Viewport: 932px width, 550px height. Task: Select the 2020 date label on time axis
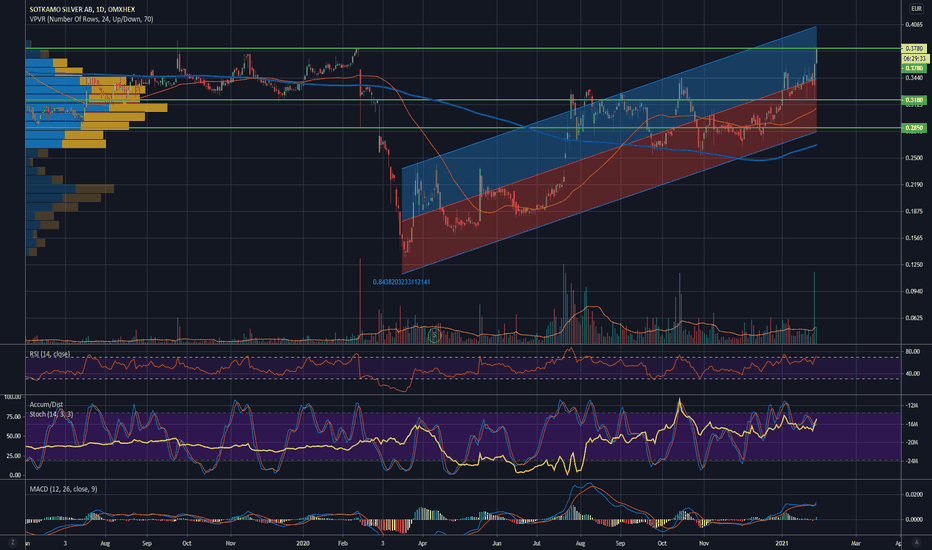pos(303,543)
